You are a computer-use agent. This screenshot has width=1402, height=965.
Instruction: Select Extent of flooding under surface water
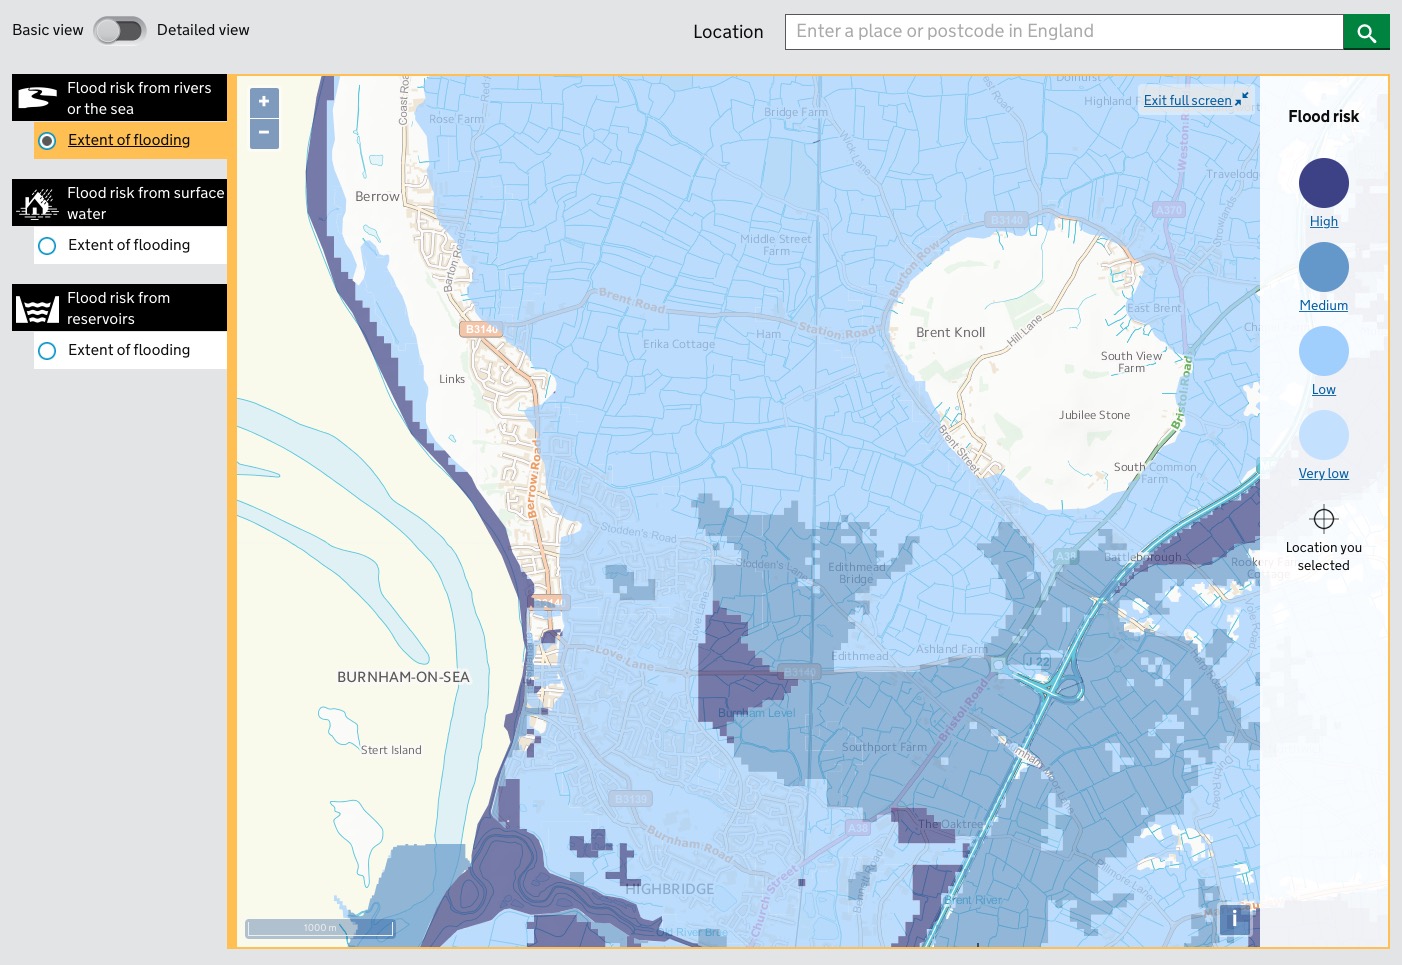pyautogui.click(x=129, y=245)
